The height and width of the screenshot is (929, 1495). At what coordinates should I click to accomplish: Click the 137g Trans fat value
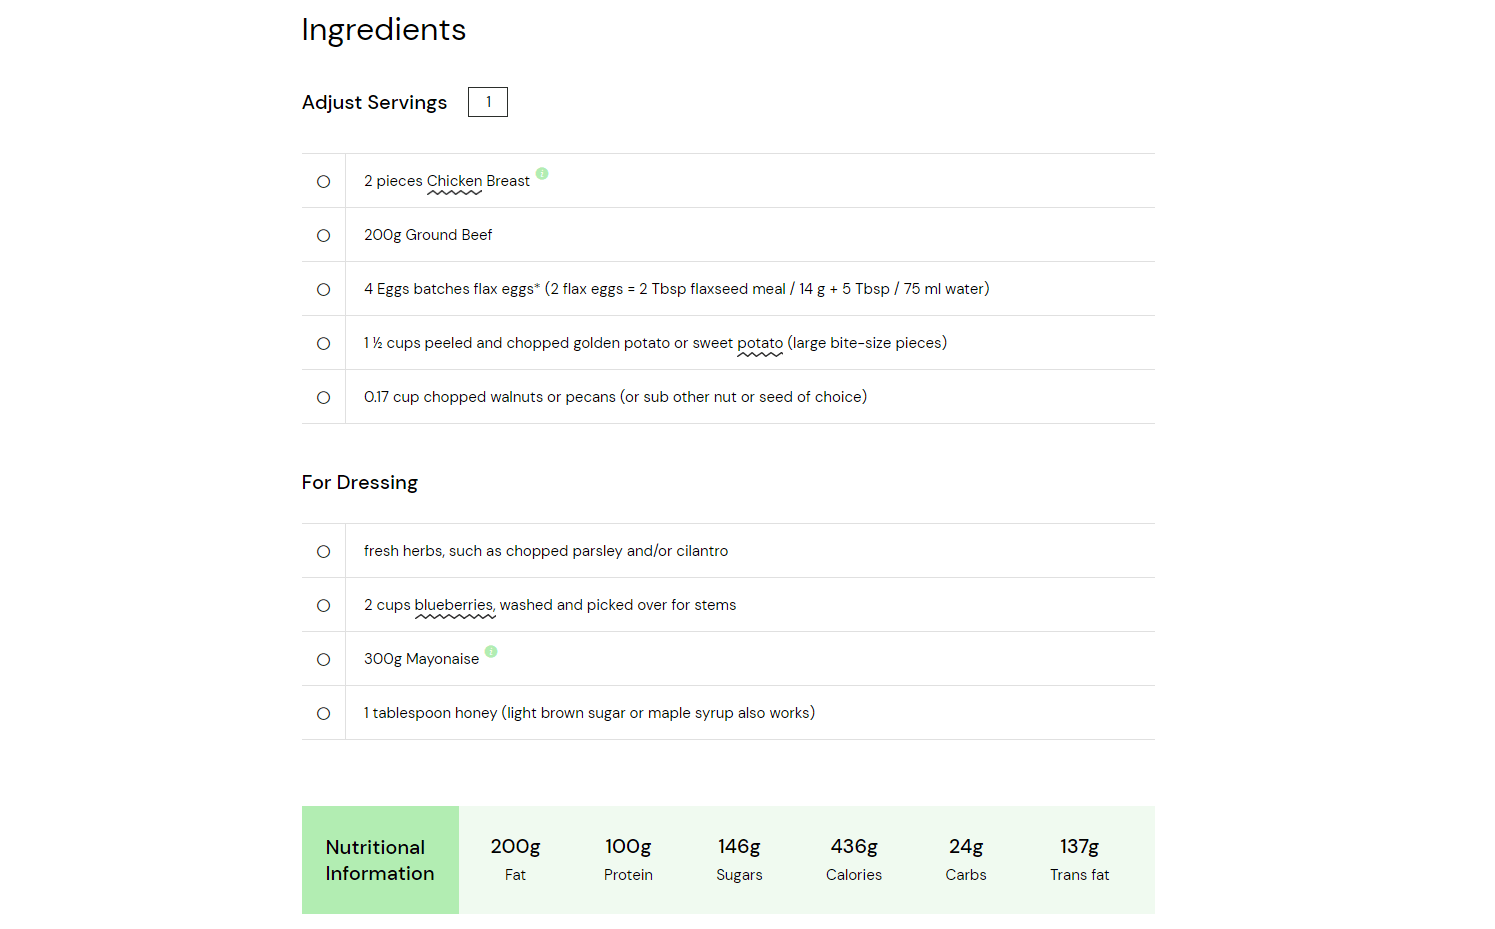pyautogui.click(x=1079, y=846)
